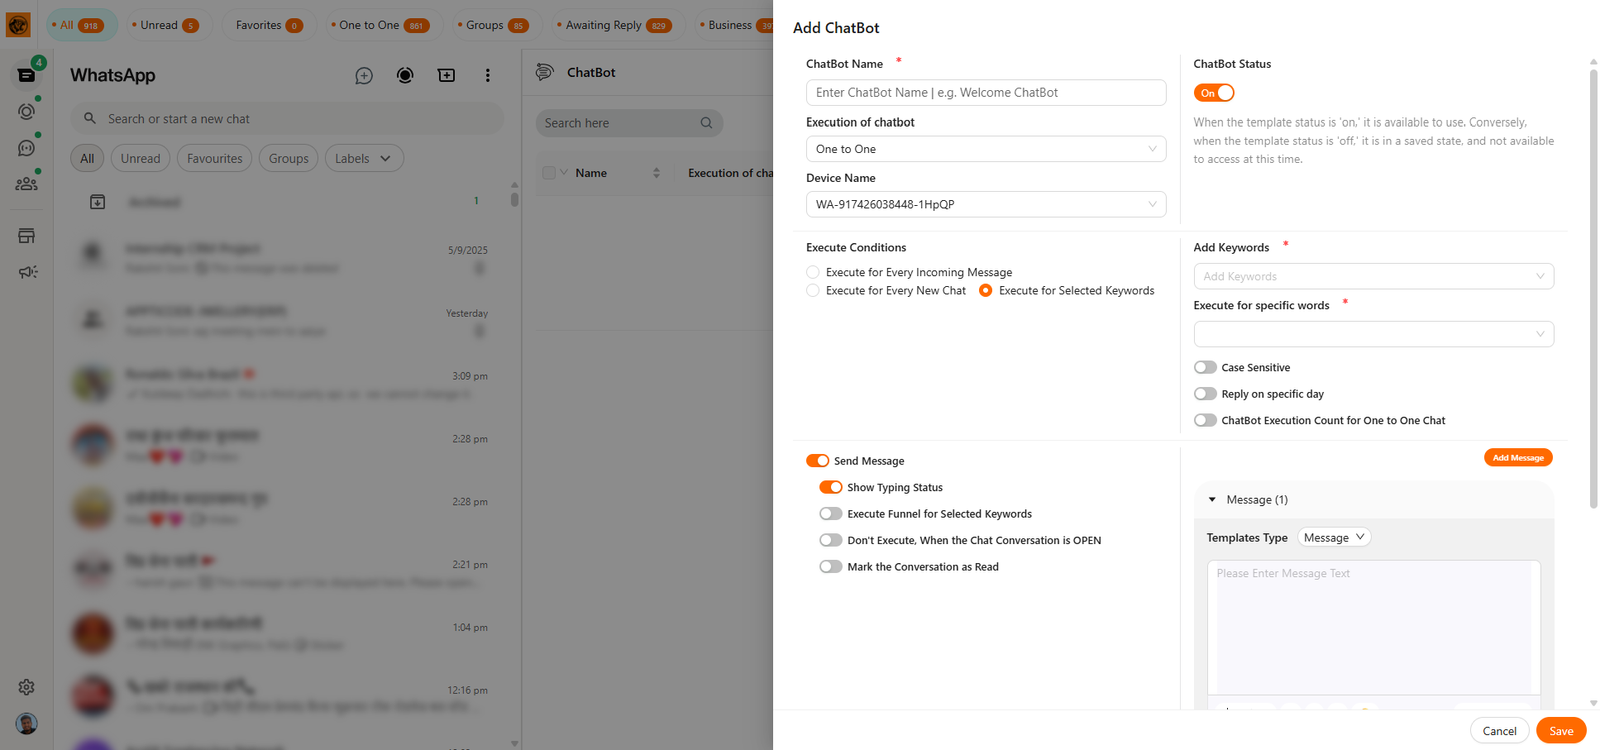Image resolution: width=1600 pixels, height=750 pixels.
Task: Open the Execution of chatbot dropdown
Action: click(985, 149)
